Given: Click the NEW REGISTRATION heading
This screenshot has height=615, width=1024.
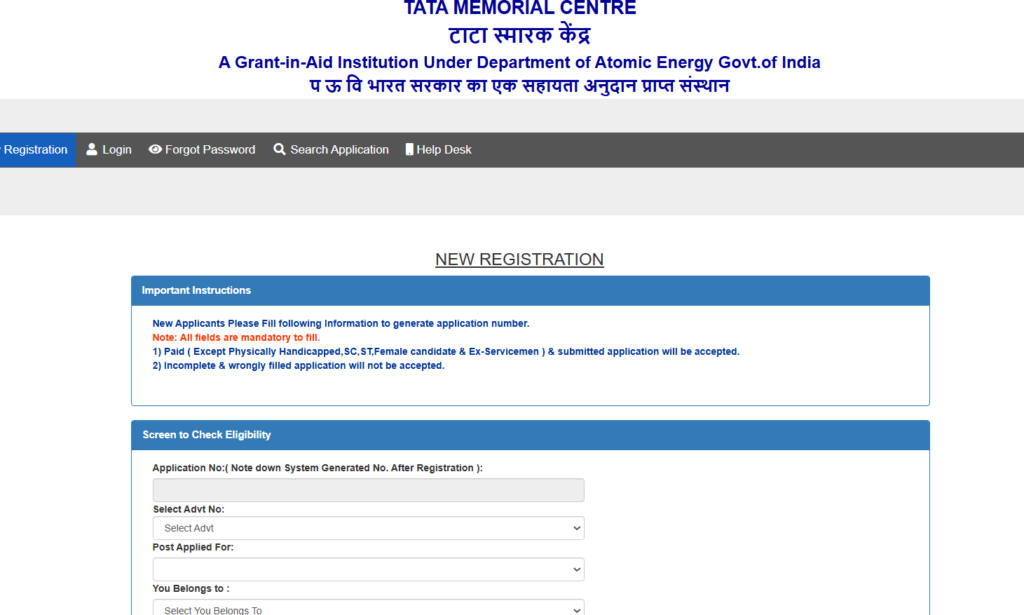Looking at the screenshot, I should tap(519, 259).
